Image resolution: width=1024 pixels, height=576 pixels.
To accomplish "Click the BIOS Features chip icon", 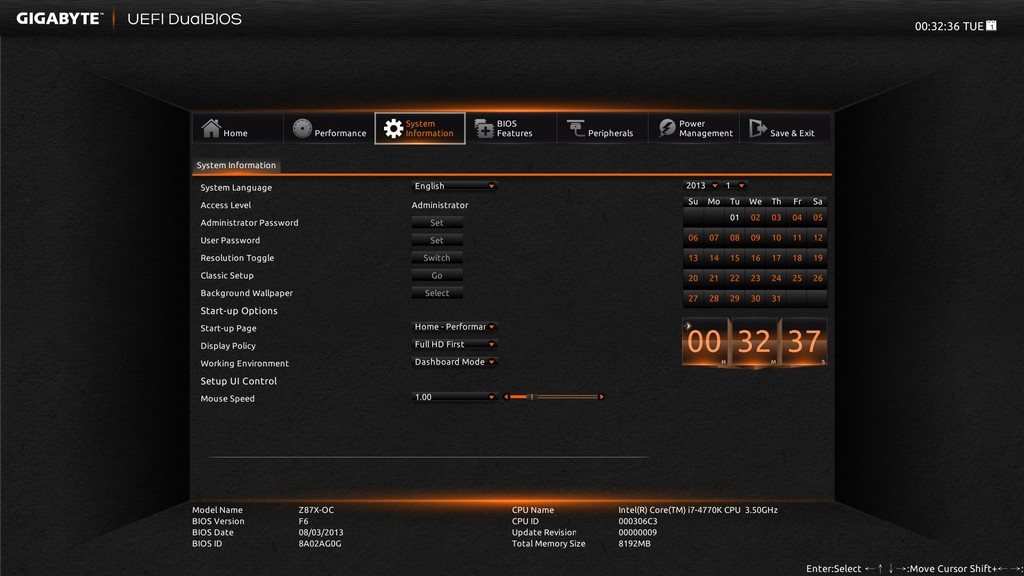I will pyautogui.click(x=484, y=129).
